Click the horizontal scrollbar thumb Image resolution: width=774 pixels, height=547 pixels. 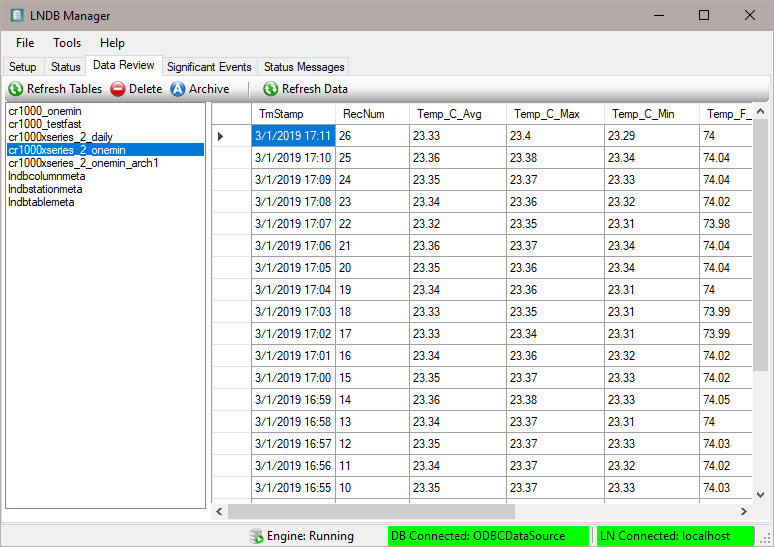pos(371,511)
